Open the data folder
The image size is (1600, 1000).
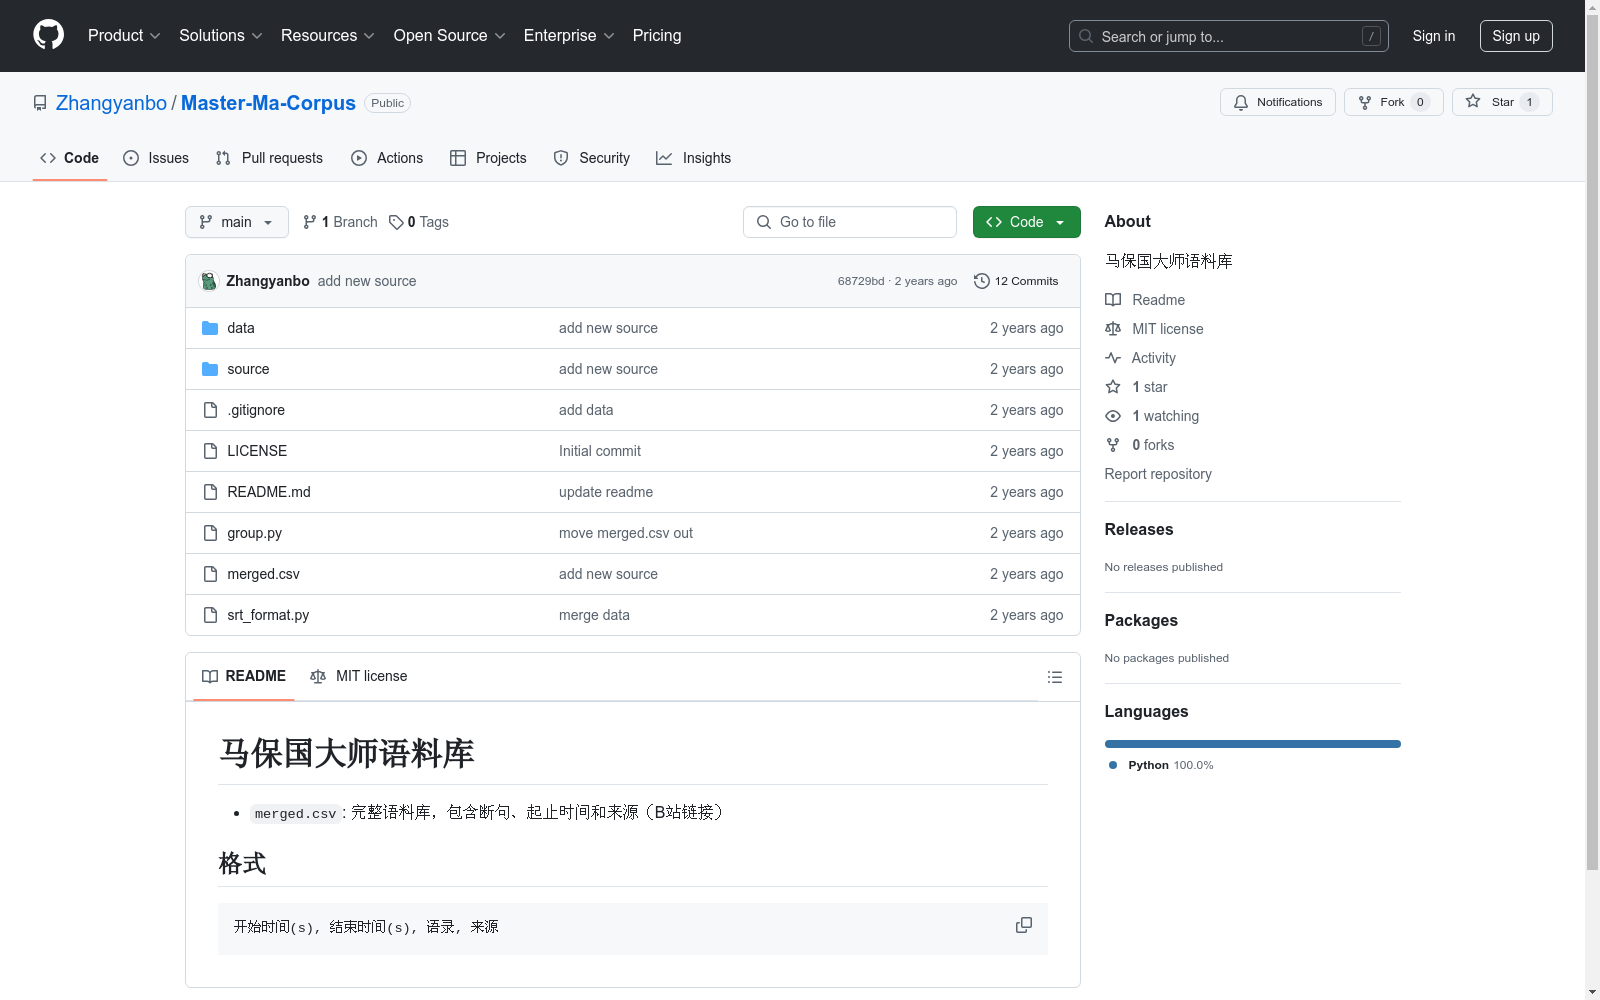point(241,328)
